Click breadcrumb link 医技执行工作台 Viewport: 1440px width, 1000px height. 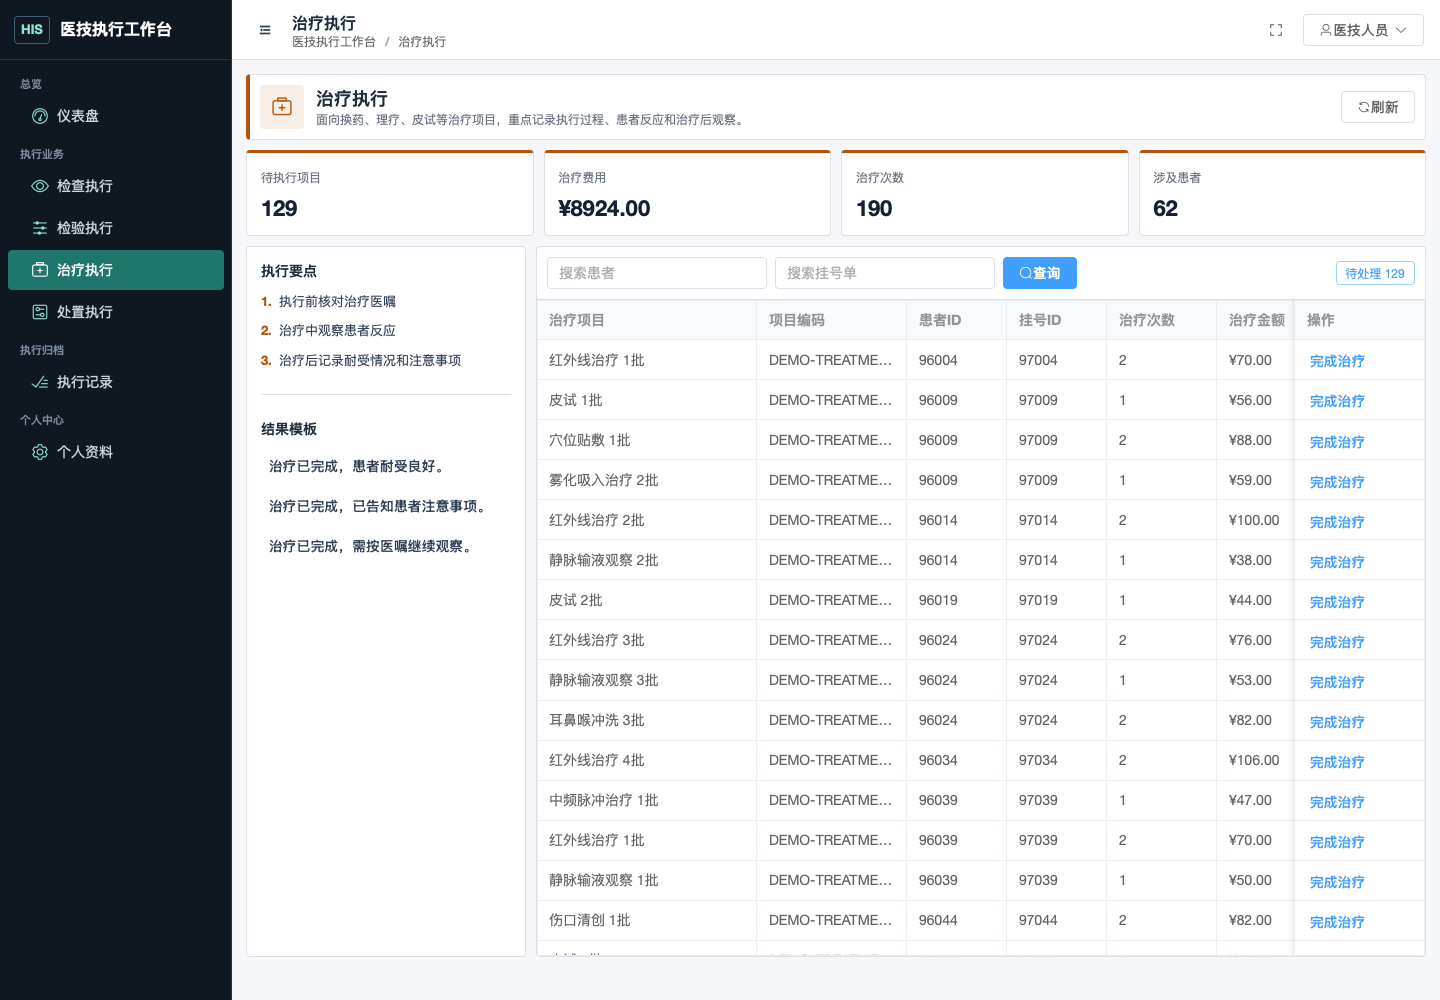click(x=334, y=42)
